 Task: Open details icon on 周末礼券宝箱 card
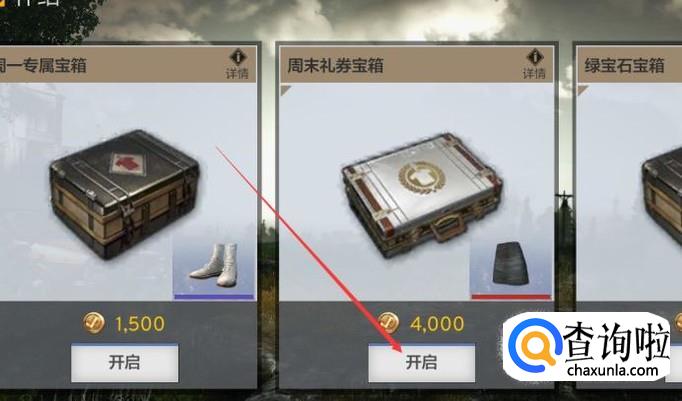[535, 64]
